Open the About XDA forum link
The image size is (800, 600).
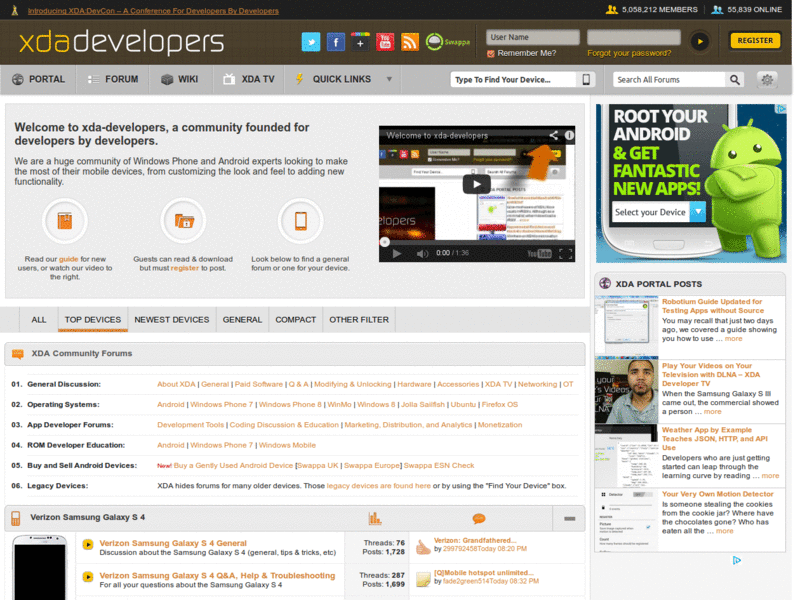tap(176, 384)
